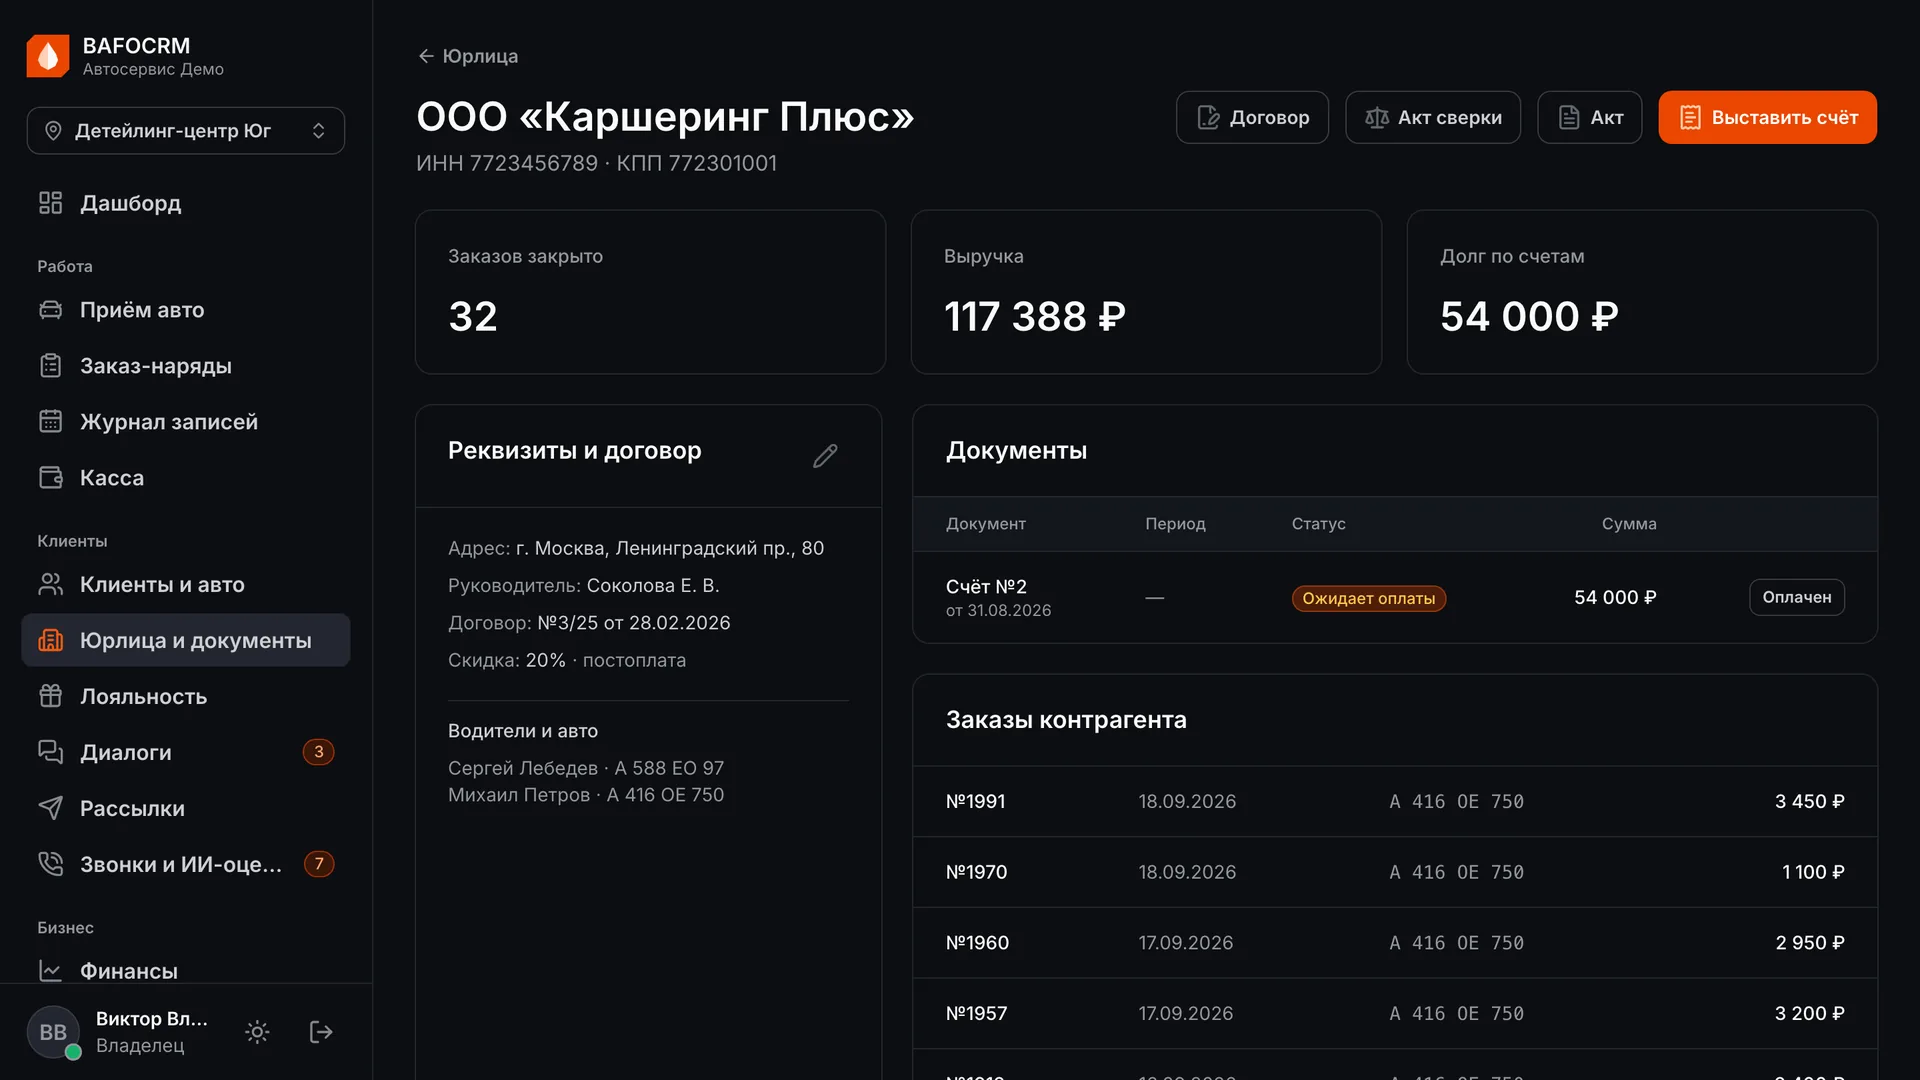Click the Приём авто car icon
Screen dimensions: 1920x1080
pyautogui.click(x=51, y=310)
